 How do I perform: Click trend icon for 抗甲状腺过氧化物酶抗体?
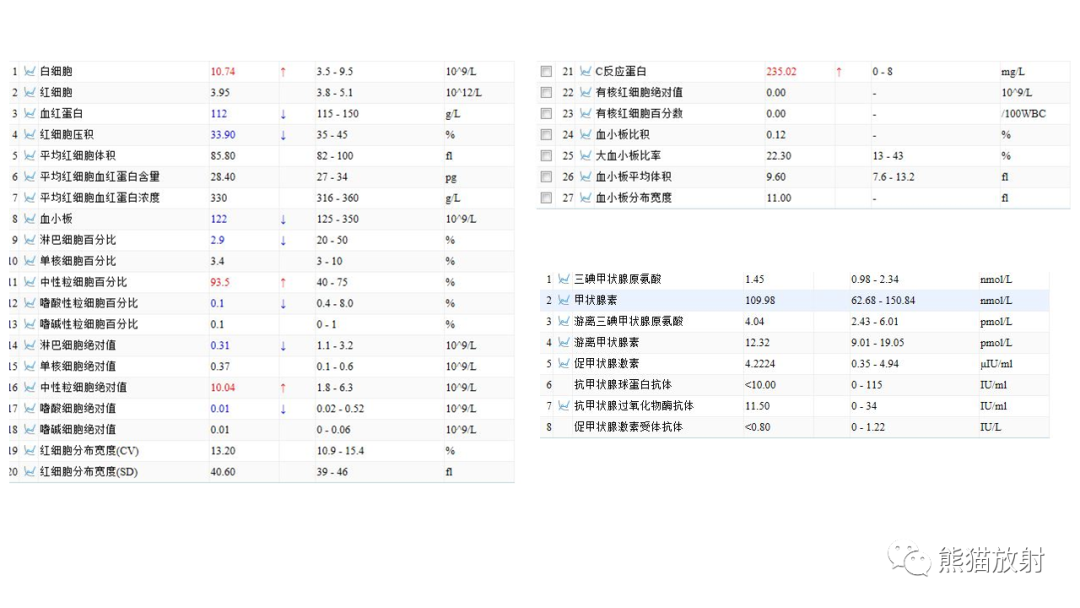pyautogui.click(x=564, y=406)
